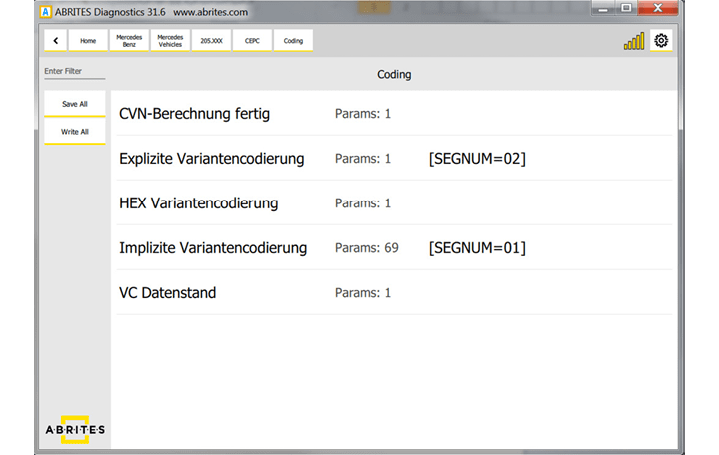The width and height of the screenshot is (719, 455).
Task: Click the ABRITES logo in sidebar
Action: tap(74, 429)
